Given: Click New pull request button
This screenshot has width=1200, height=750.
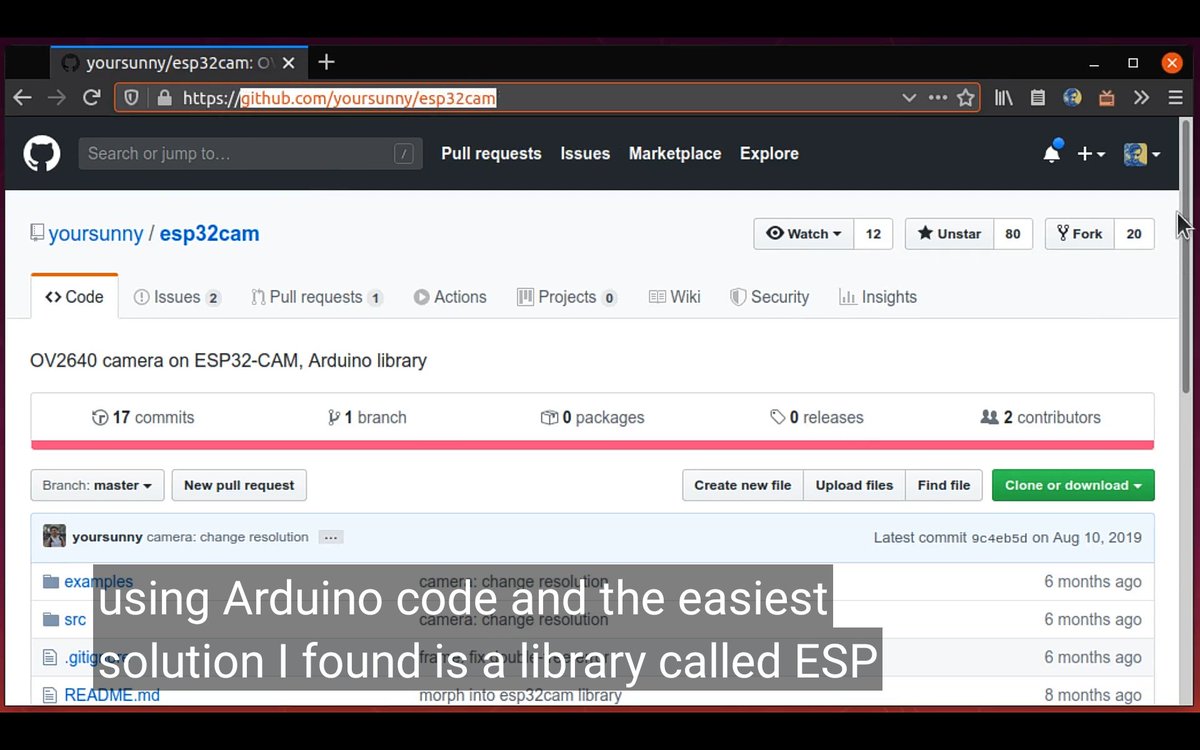Looking at the screenshot, I should point(239,485).
